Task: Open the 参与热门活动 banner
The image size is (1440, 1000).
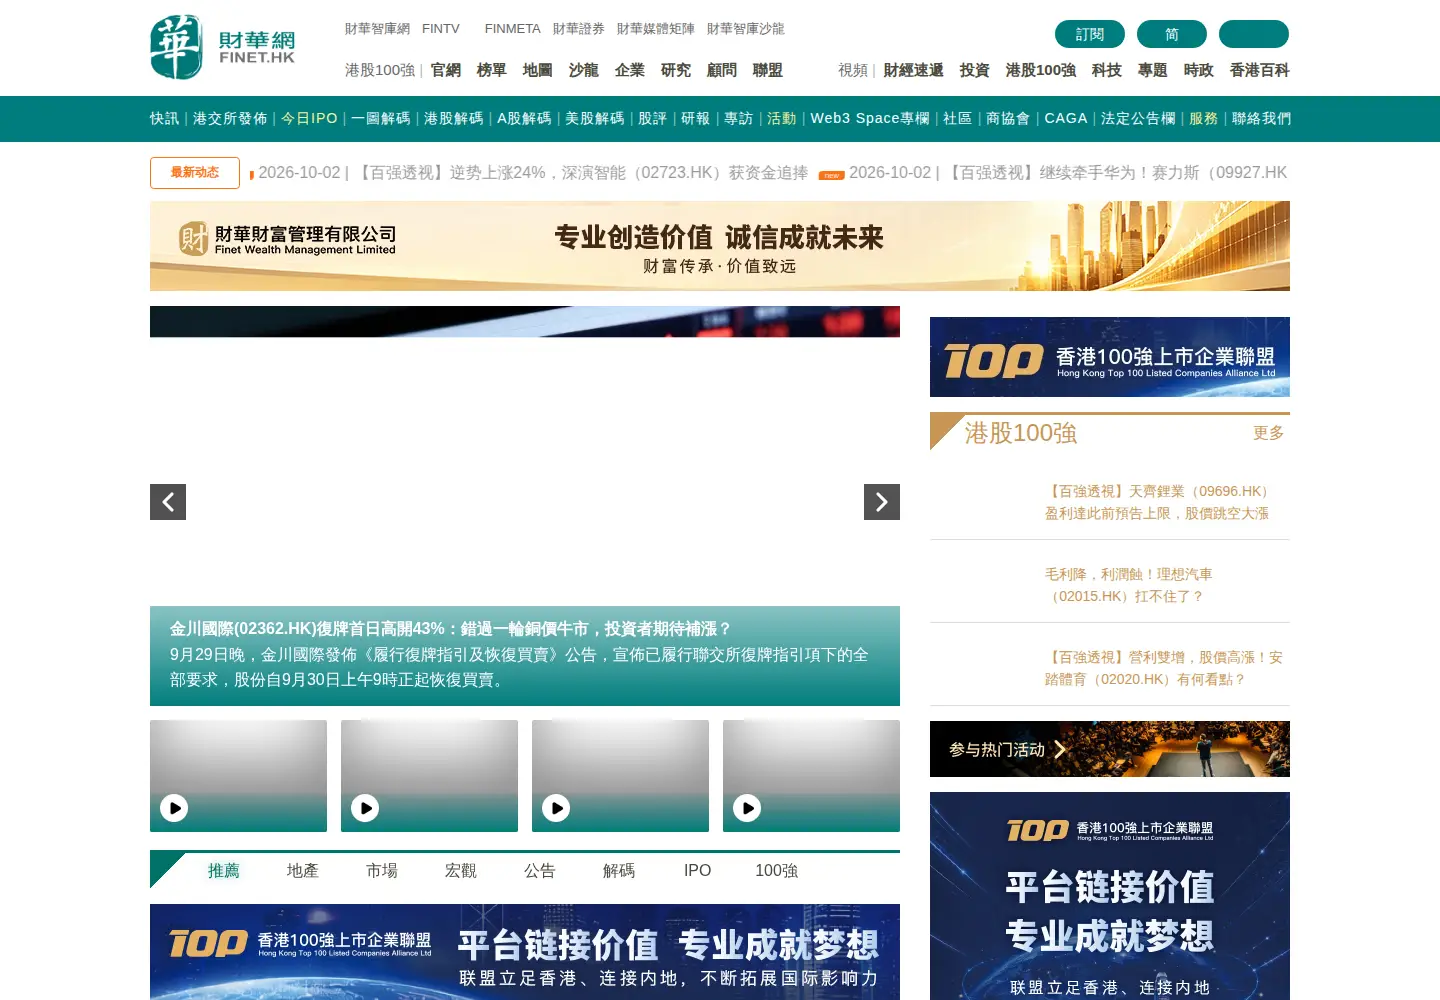Action: tap(1110, 749)
